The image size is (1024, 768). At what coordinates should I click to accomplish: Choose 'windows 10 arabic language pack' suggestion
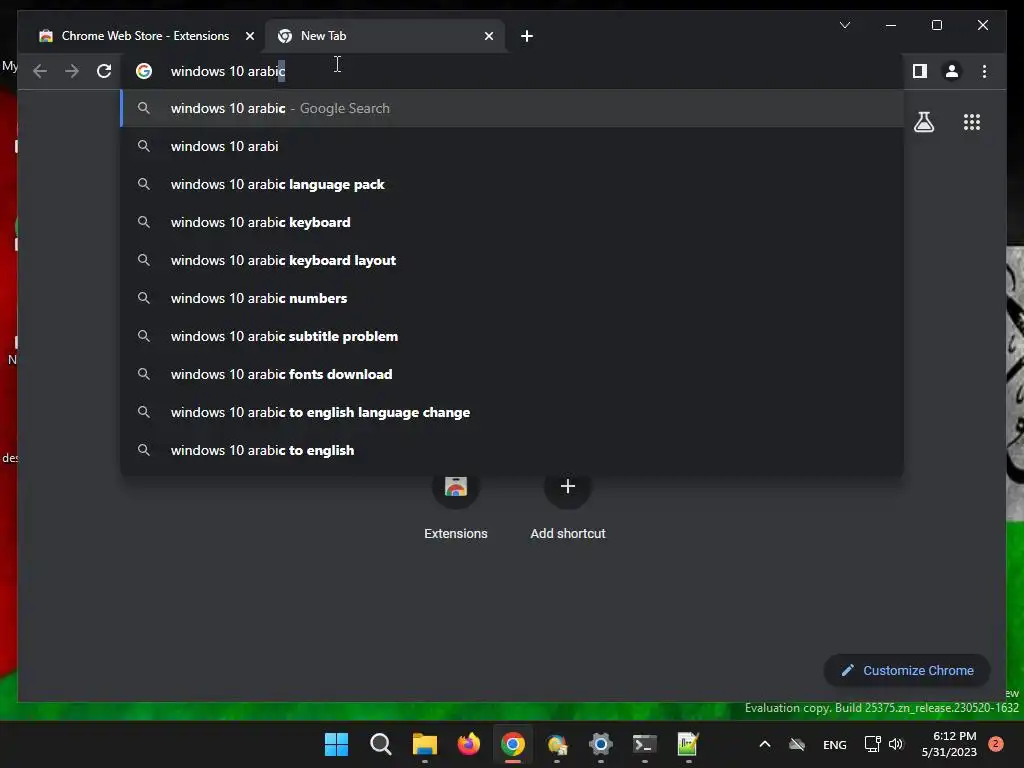512,184
